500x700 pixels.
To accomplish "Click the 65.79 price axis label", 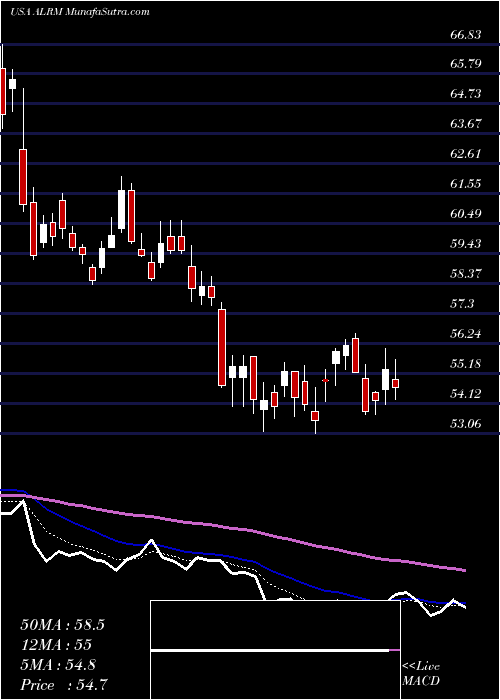I will coord(466,64).
